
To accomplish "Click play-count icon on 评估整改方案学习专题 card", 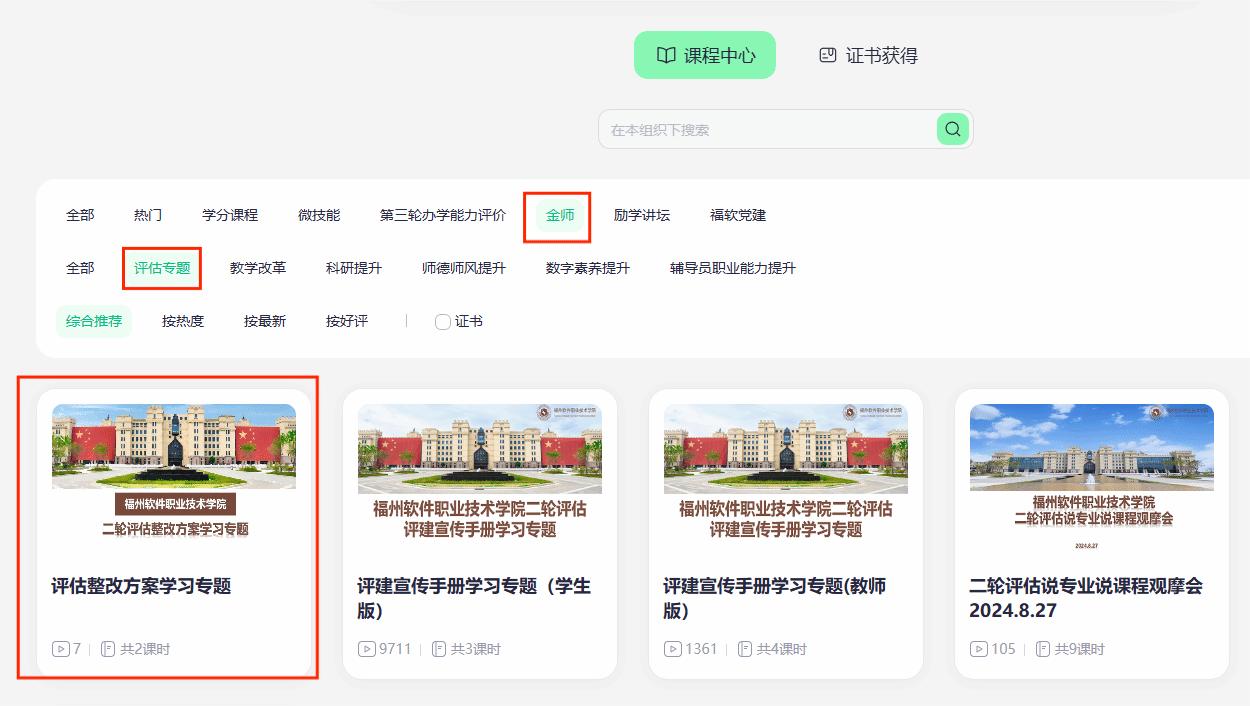I will pyautogui.click(x=60, y=649).
